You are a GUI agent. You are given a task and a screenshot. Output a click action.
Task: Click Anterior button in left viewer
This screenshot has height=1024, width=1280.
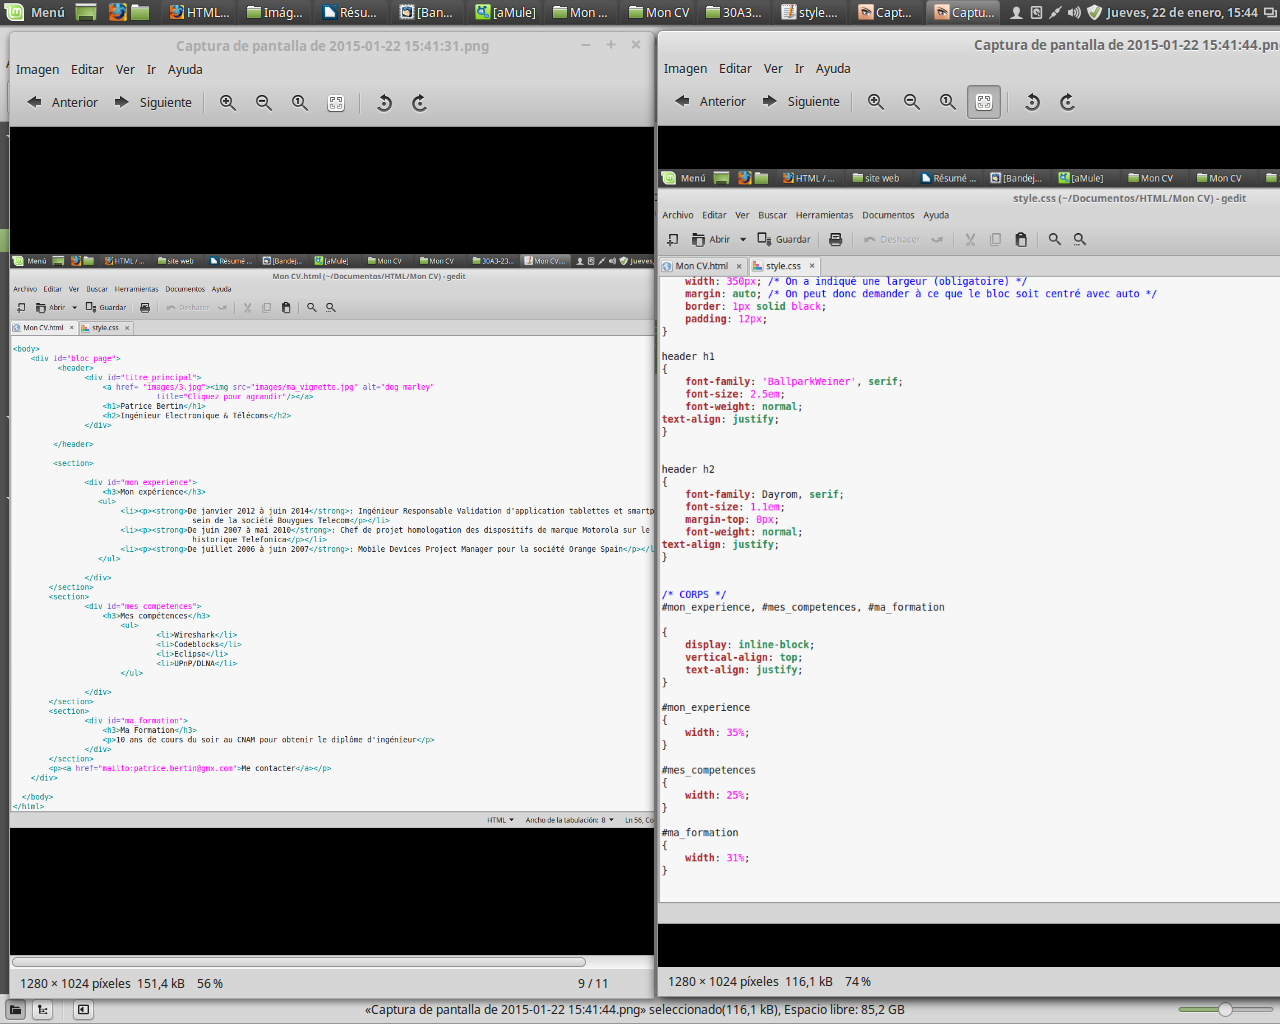tap(63, 103)
